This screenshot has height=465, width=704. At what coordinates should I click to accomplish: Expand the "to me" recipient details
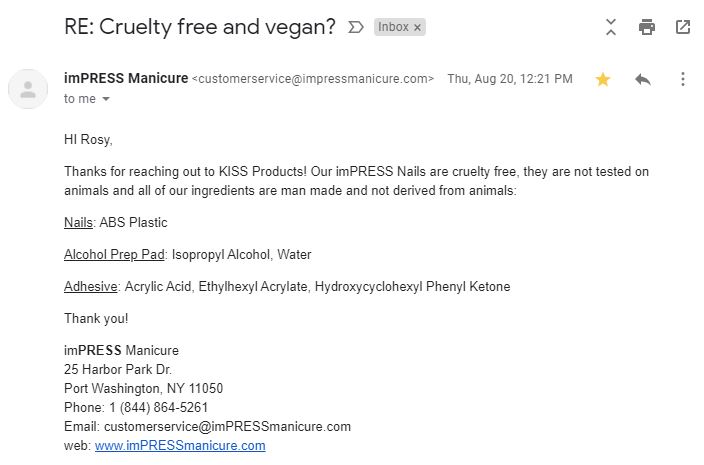click(106, 99)
